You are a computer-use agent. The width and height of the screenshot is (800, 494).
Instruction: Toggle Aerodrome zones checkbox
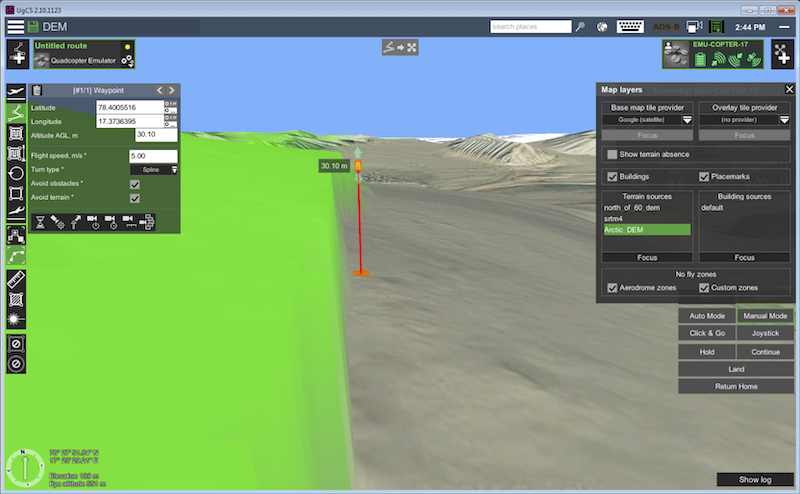(612, 288)
